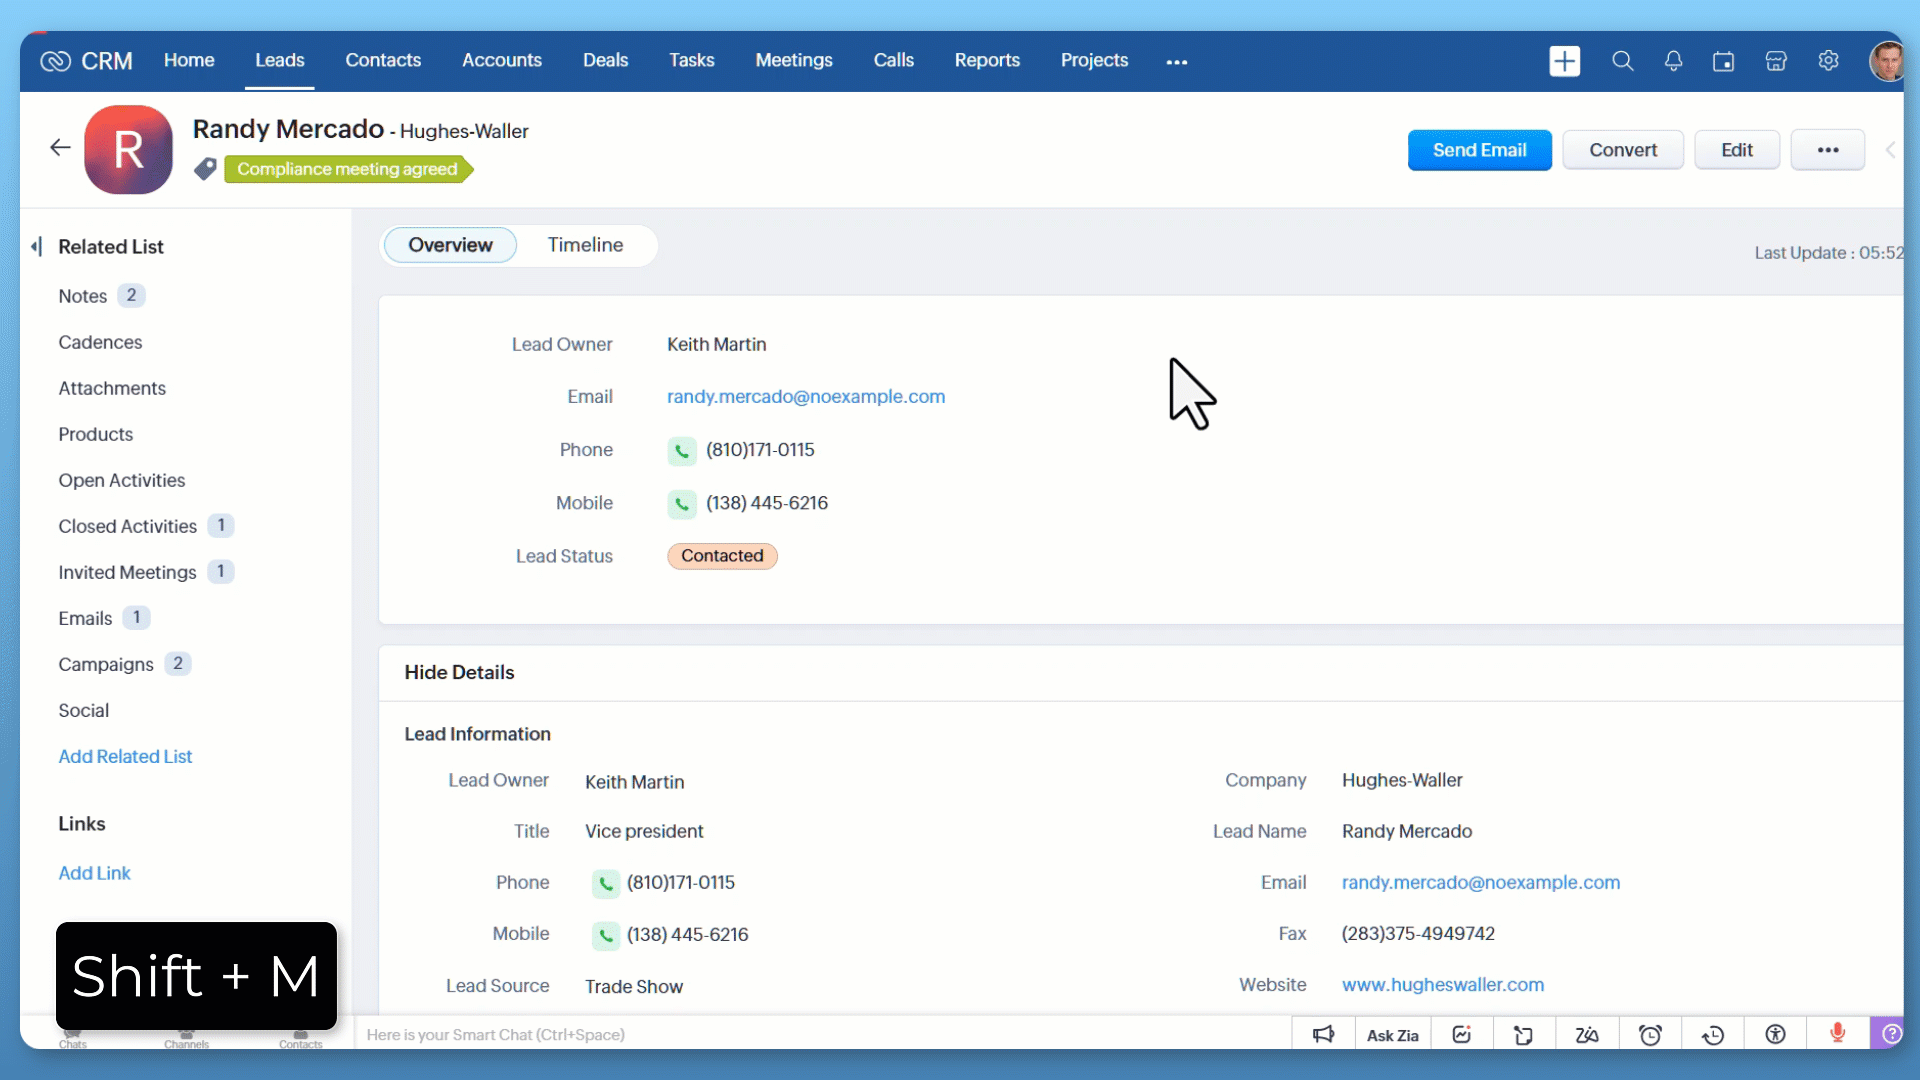Click the Send Email button
1920x1080 pixels.
coord(1479,150)
